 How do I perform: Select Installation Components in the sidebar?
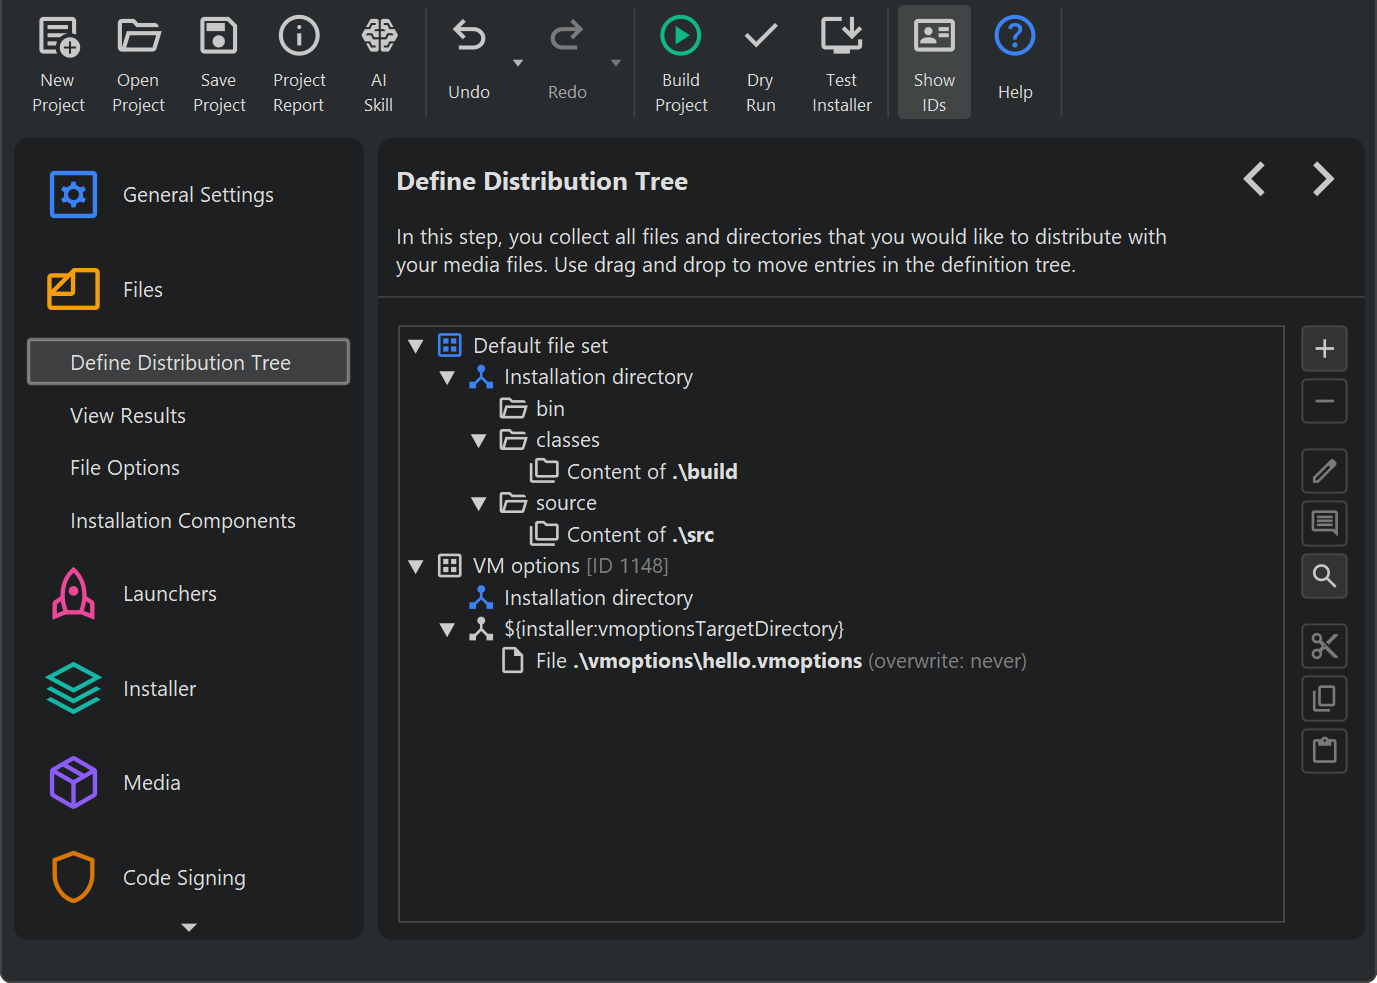click(x=183, y=521)
